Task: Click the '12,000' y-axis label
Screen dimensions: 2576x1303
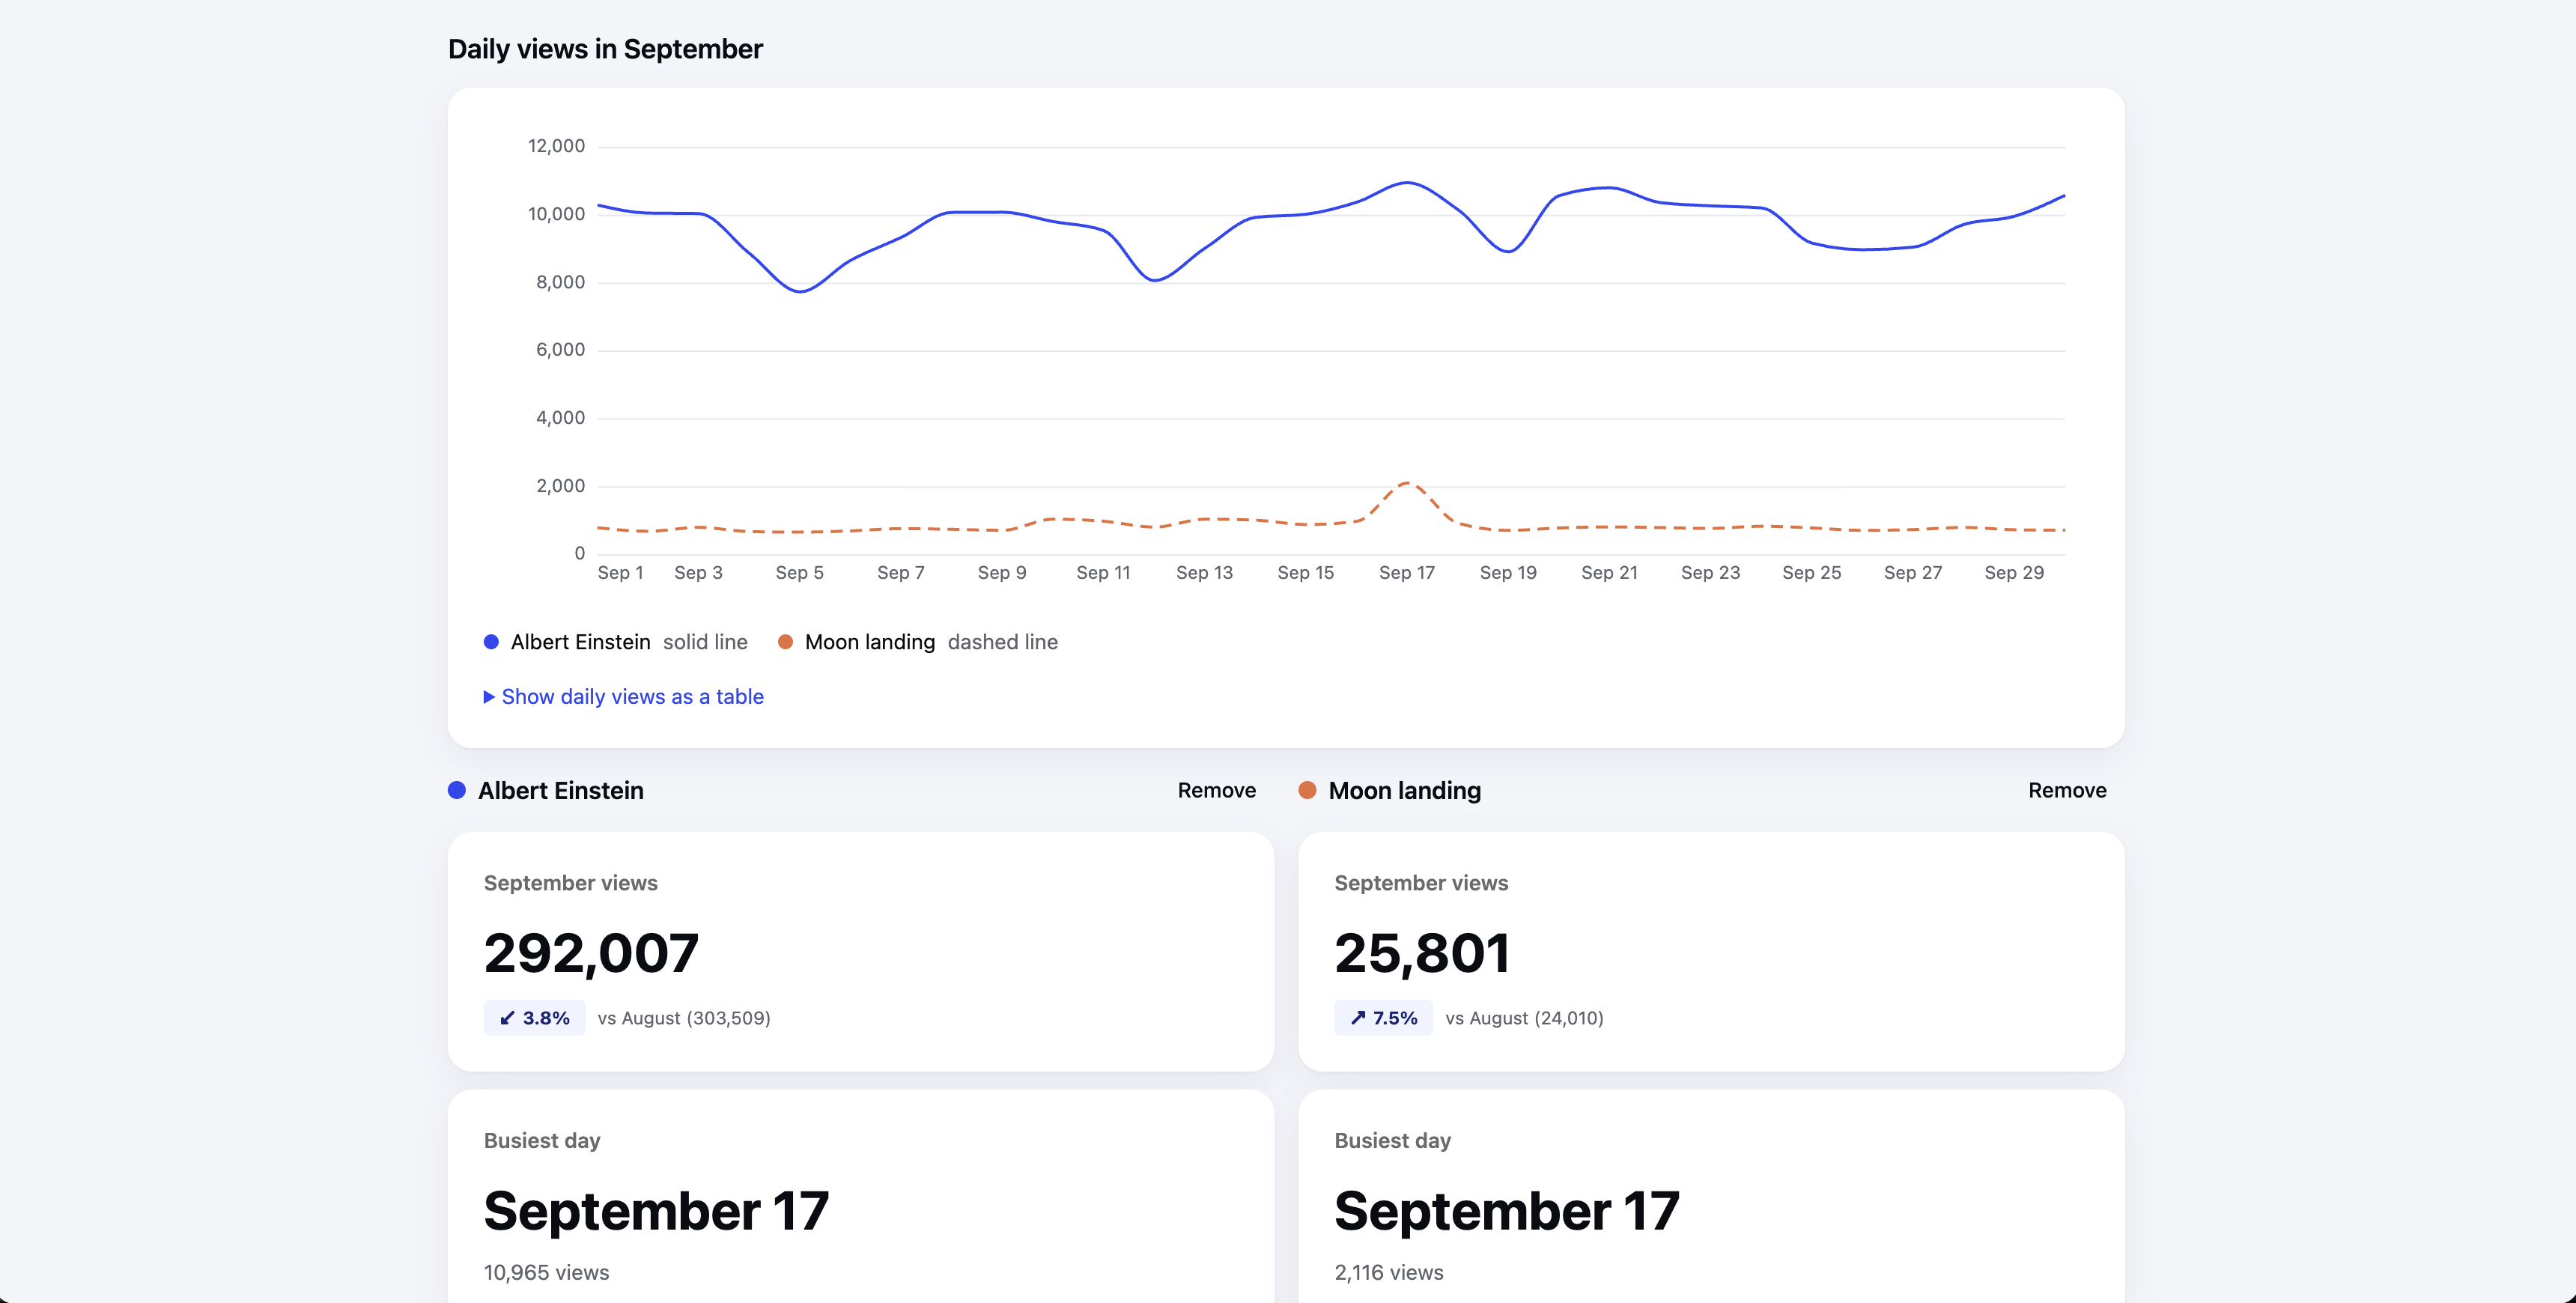Action: tap(556, 146)
